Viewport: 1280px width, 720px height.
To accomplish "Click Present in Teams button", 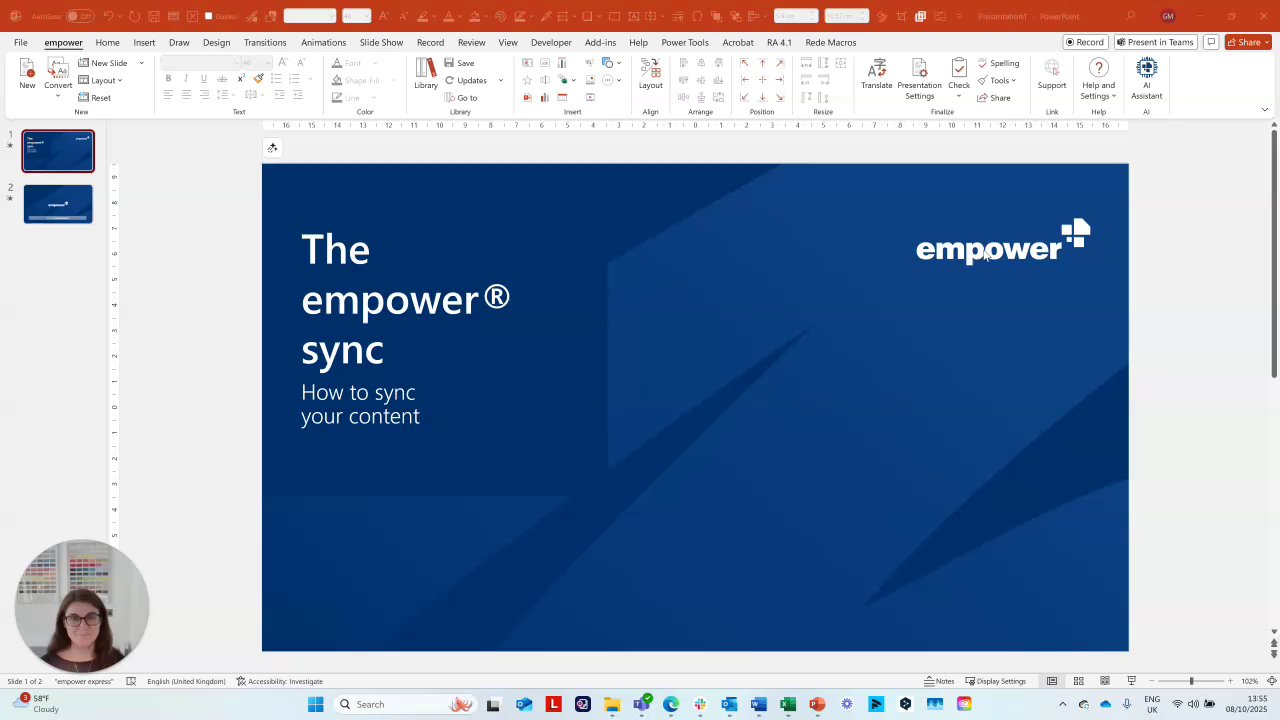I will 1156,42.
